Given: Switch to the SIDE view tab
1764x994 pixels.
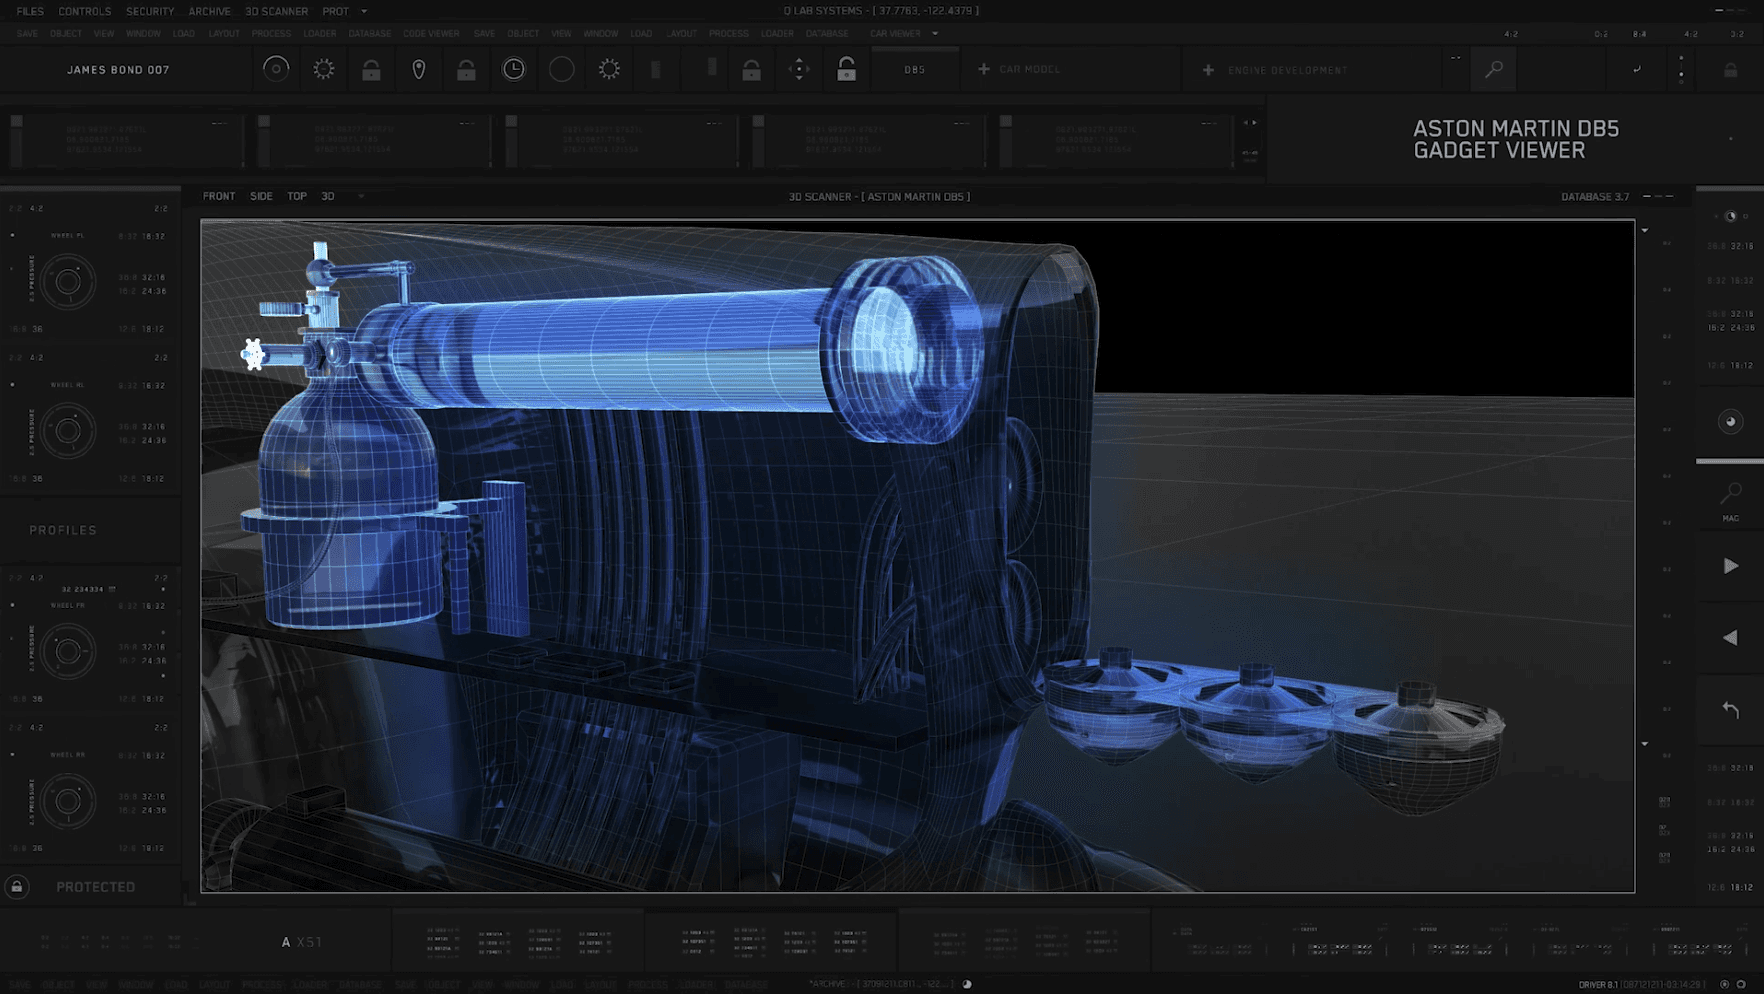Looking at the screenshot, I should [x=261, y=197].
